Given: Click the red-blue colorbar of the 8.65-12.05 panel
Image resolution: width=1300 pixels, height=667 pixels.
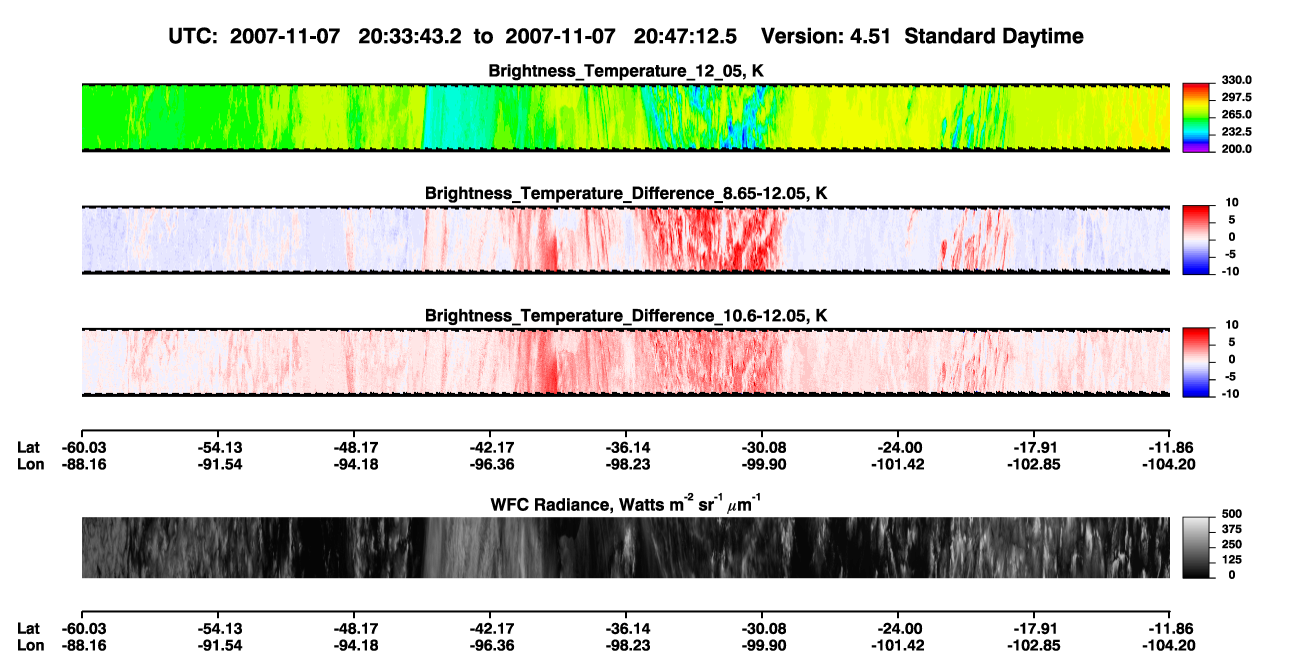Looking at the screenshot, I should [x=1195, y=240].
